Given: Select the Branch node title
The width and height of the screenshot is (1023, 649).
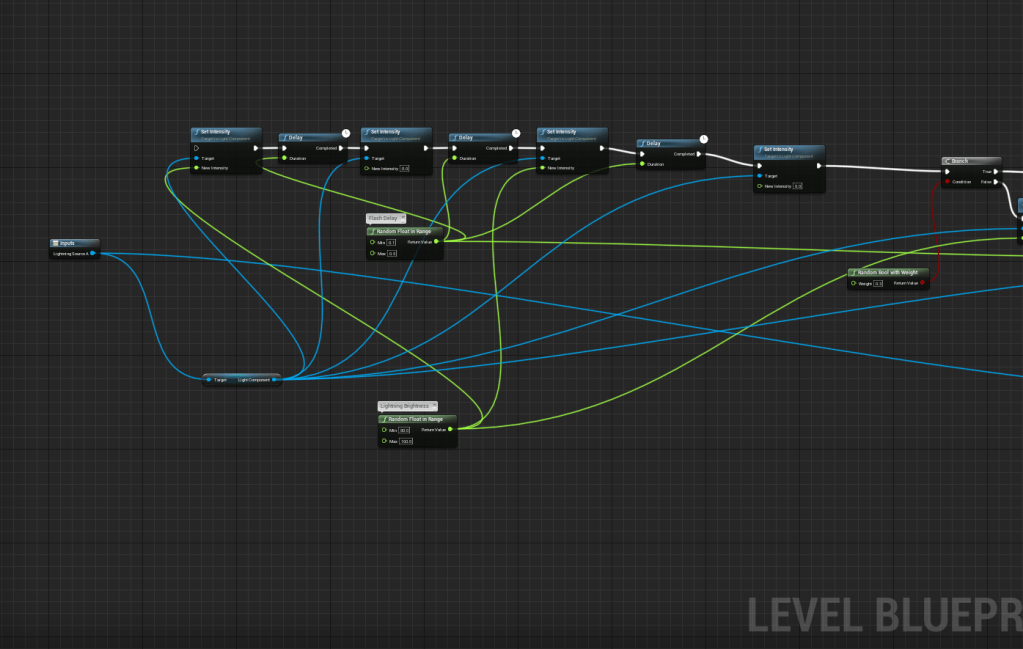Looking at the screenshot, I should pos(959,161).
